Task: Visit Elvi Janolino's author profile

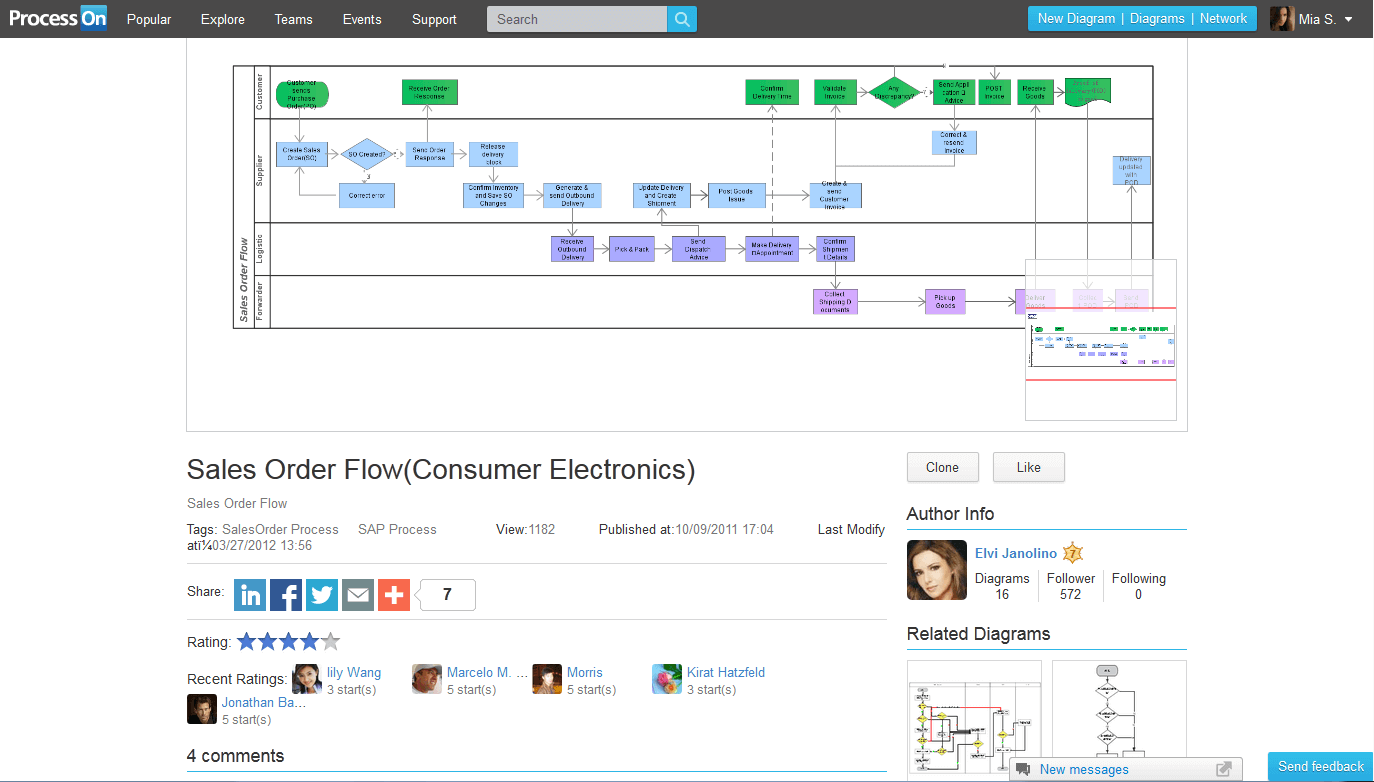Action: [1016, 552]
